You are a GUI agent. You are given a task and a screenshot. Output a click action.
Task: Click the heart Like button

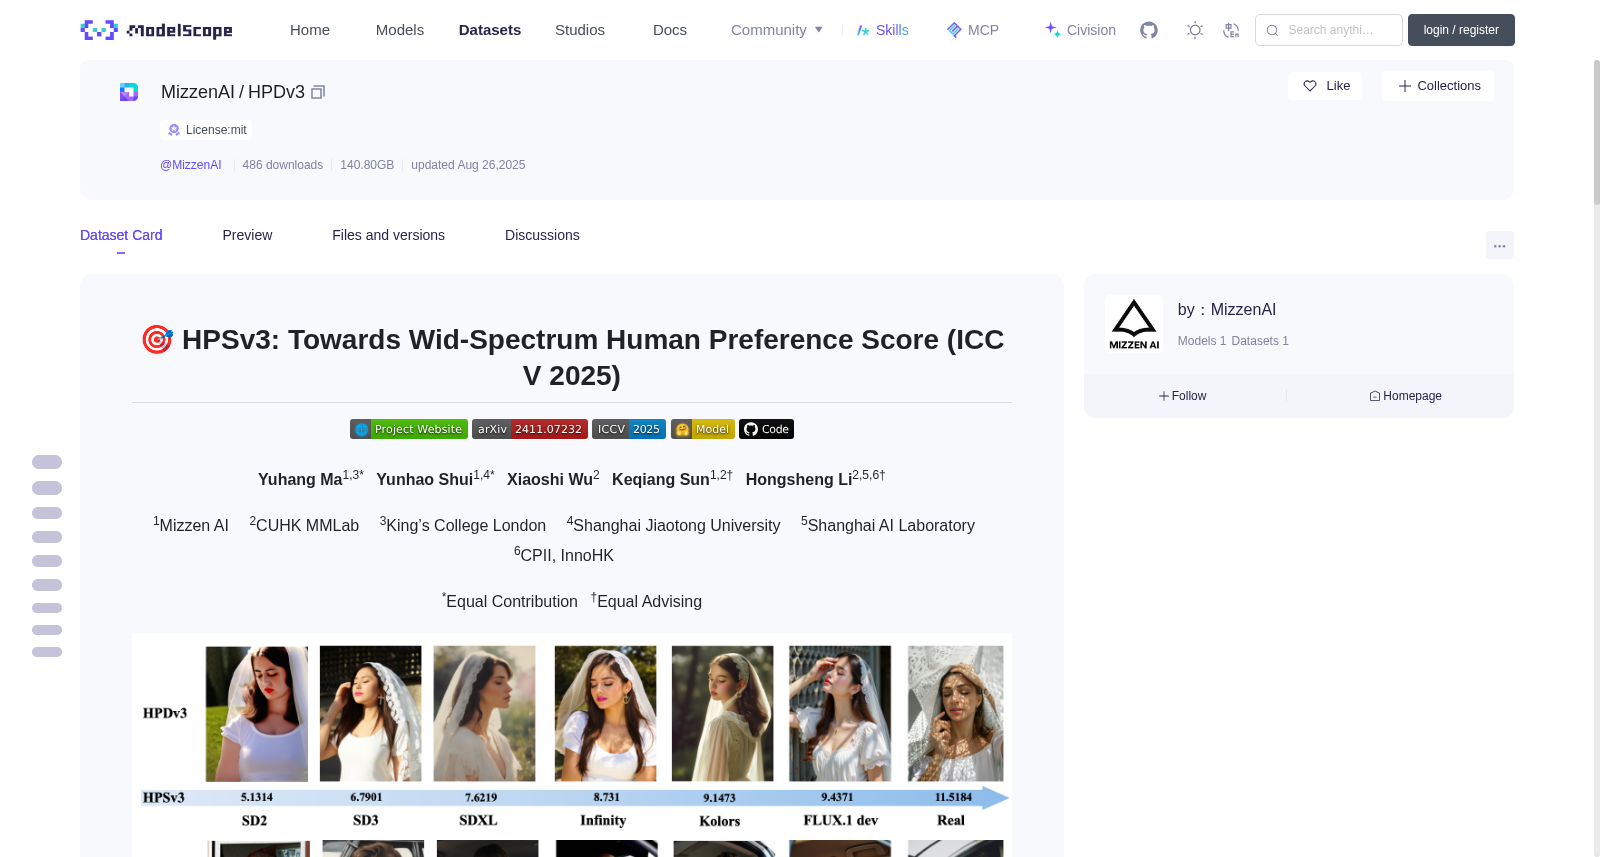[1325, 86]
